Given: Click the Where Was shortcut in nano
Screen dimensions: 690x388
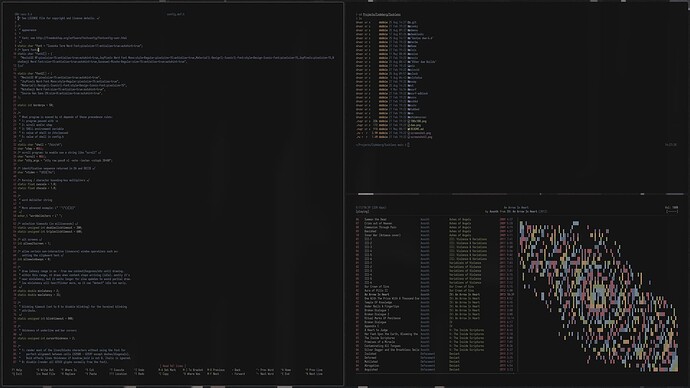Looking at the screenshot, I should (192, 374).
